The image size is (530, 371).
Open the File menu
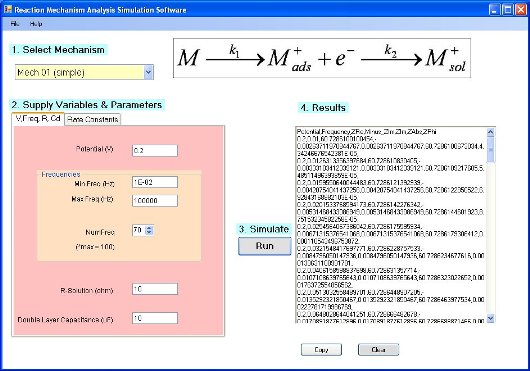point(15,24)
